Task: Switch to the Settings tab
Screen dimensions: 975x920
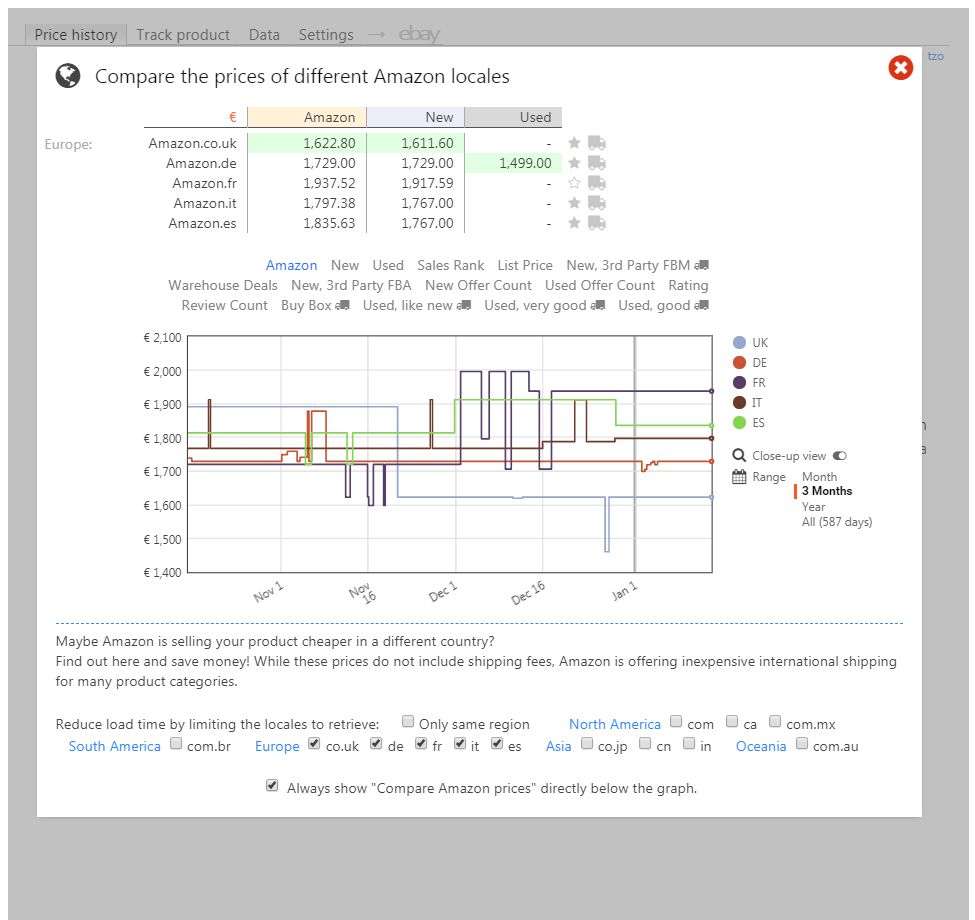Action: [x=326, y=35]
